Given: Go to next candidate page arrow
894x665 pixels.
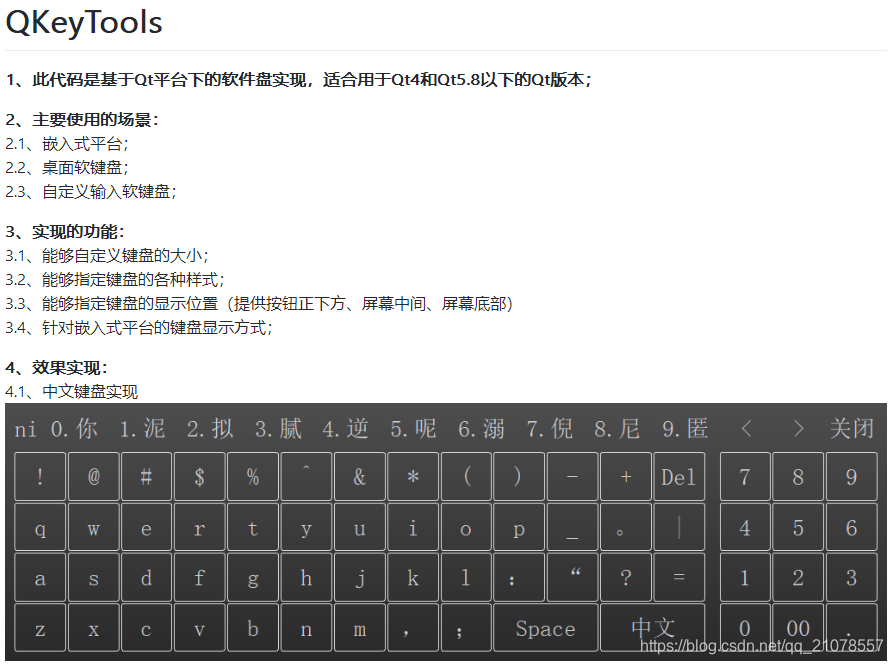Looking at the screenshot, I should pyautogui.click(x=798, y=428).
